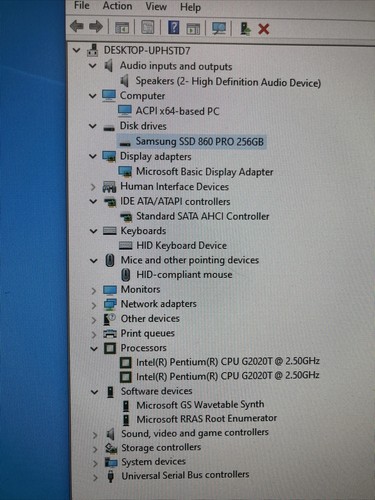This screenshot has width=375, height=500.
Task: Click the Update driver green arrow icon
Action: click(245, 29)
